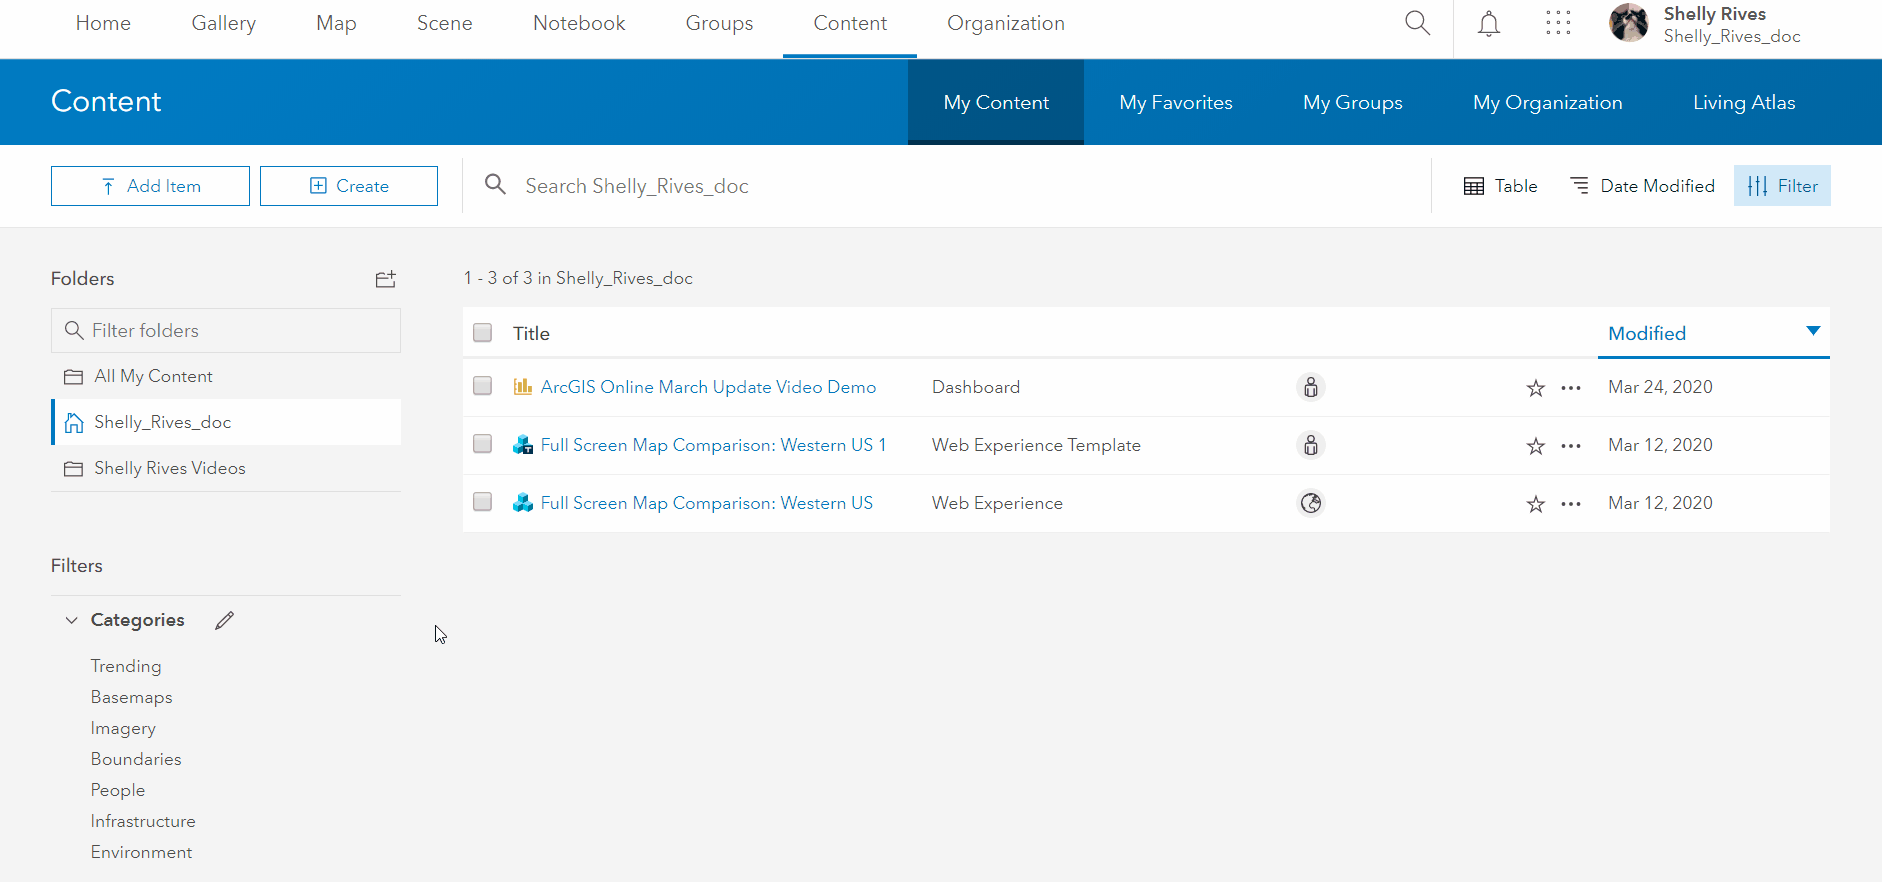The width and height of the screenshot is (1882, 882).
Task: Focus the Filter folders field
Action: pos(226,330)
